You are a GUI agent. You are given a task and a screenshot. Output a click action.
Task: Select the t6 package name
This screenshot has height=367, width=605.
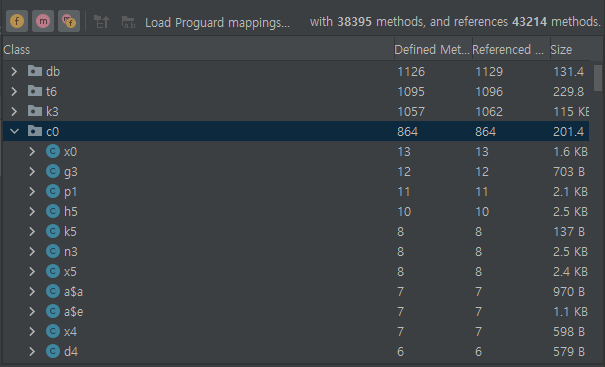(x=51, y=92)
